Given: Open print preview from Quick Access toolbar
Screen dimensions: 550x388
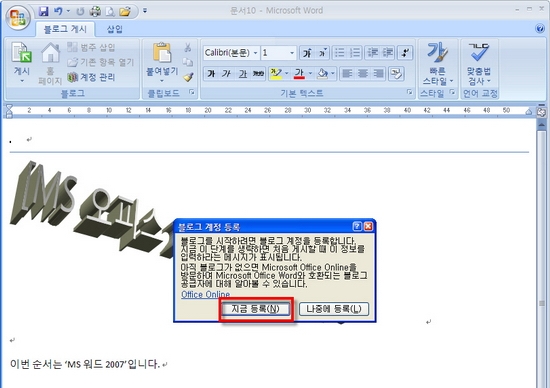Looking at the screenshot, I should (x=110, y=12).
